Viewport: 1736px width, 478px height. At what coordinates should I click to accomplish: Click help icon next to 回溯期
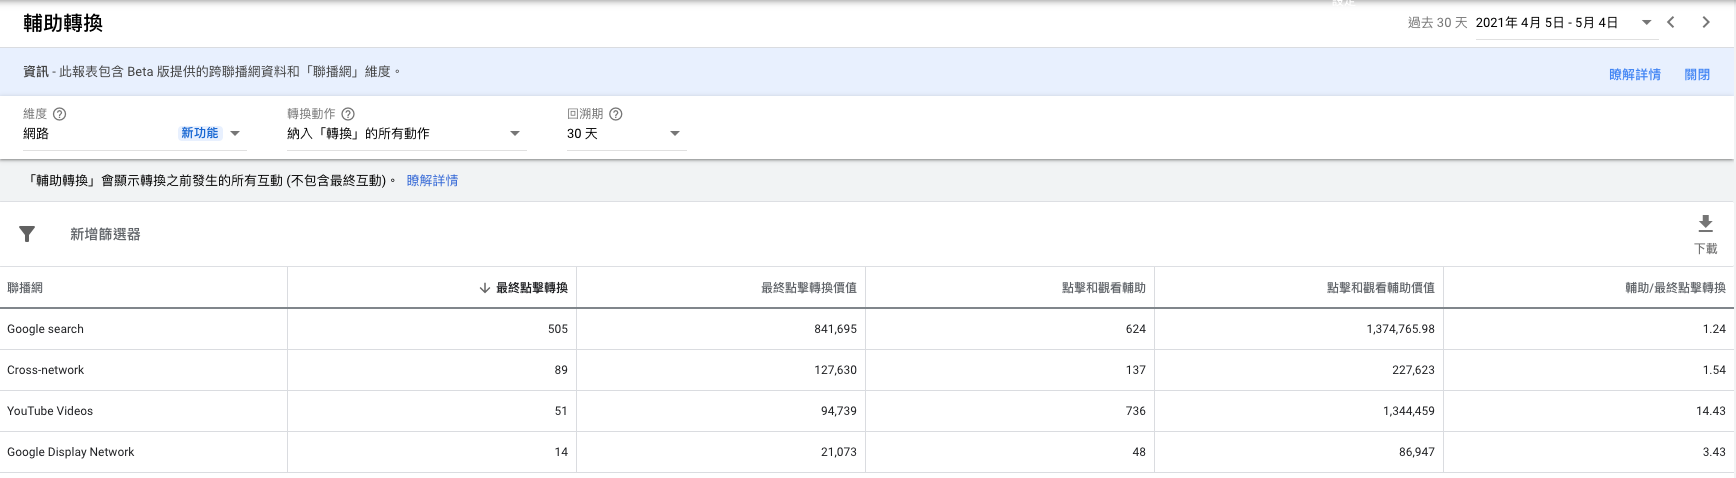pos(616,114)
